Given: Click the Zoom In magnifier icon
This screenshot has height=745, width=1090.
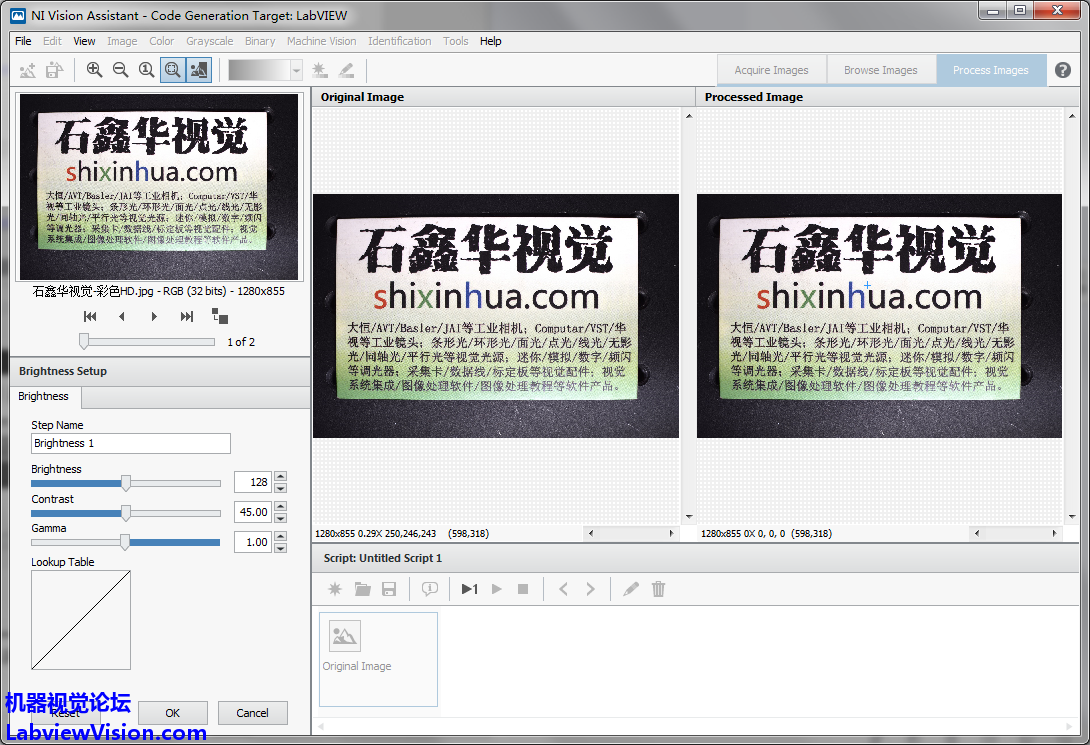Looking at the screenshot, I should 94,70.
